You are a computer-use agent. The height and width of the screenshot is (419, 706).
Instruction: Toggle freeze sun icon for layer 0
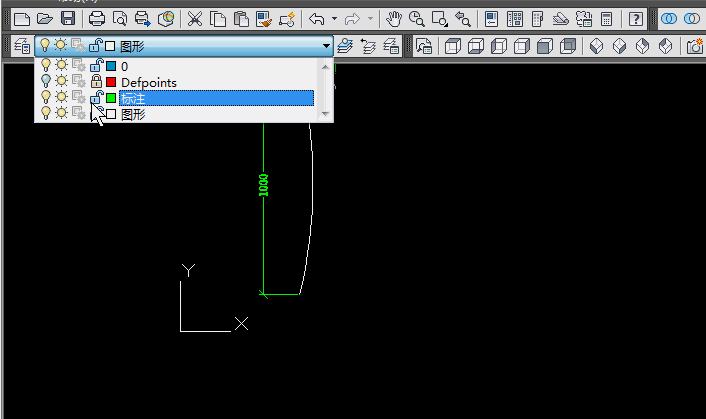tap(61, 66)
